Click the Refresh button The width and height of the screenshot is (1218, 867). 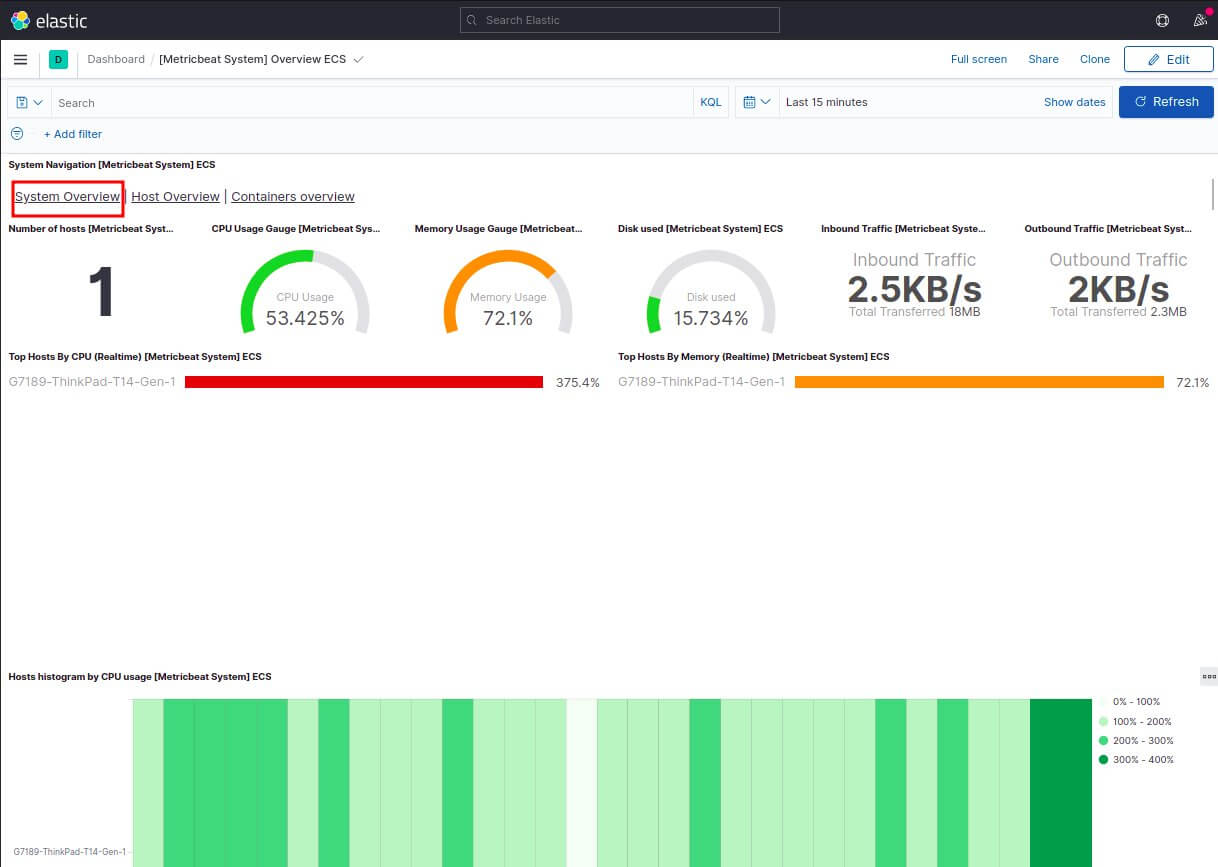1166,102
